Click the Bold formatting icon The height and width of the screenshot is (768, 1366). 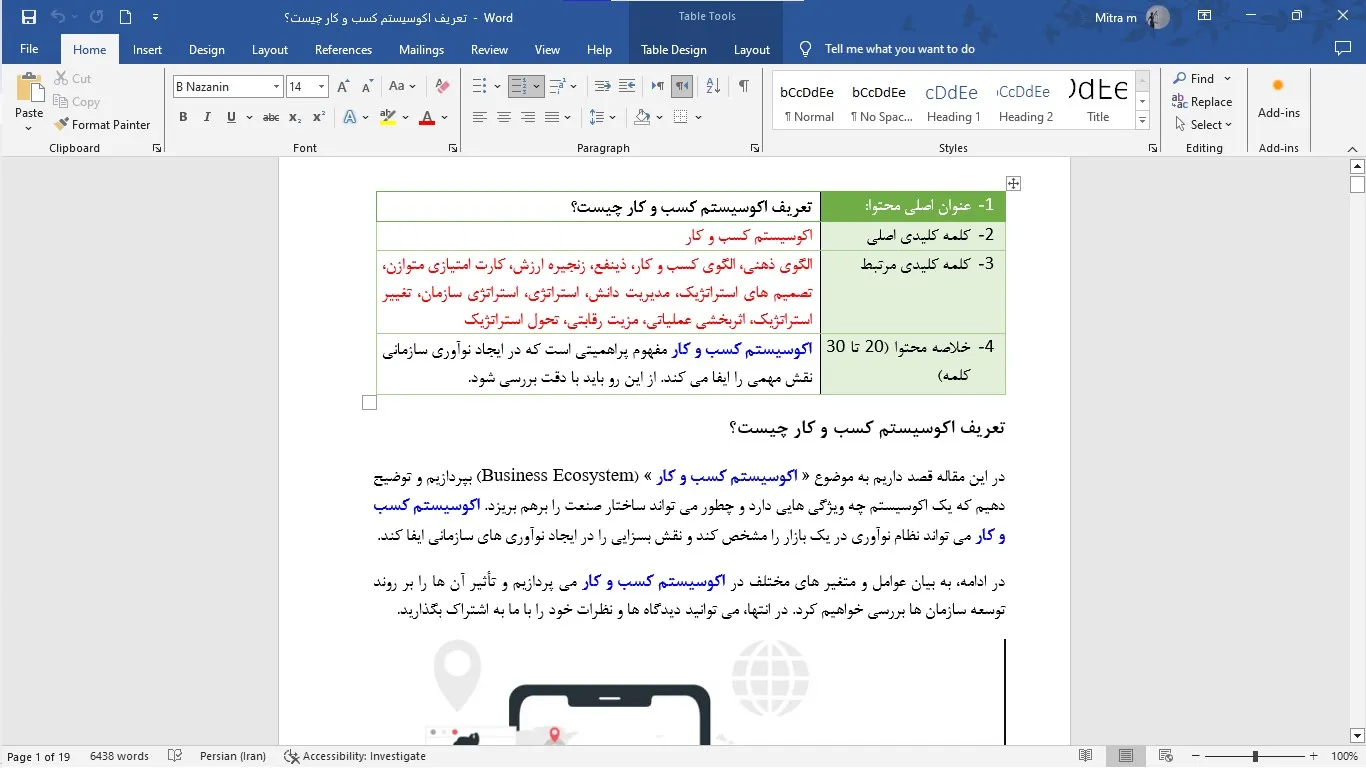pos(183,117)
